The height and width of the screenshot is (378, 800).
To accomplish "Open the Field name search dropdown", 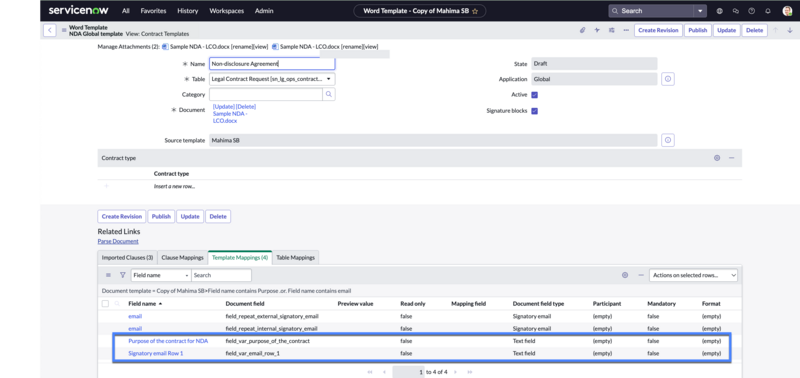I will 161,275.
